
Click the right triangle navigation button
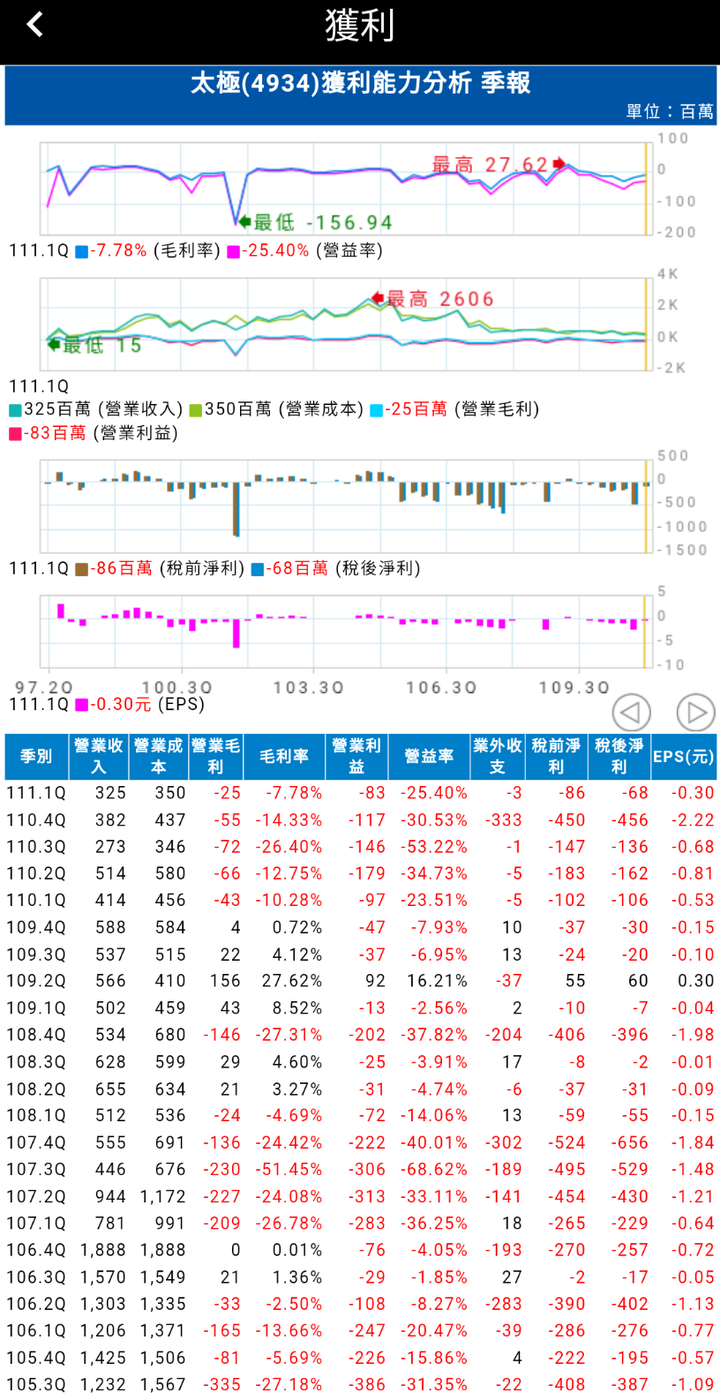(696, 713)
